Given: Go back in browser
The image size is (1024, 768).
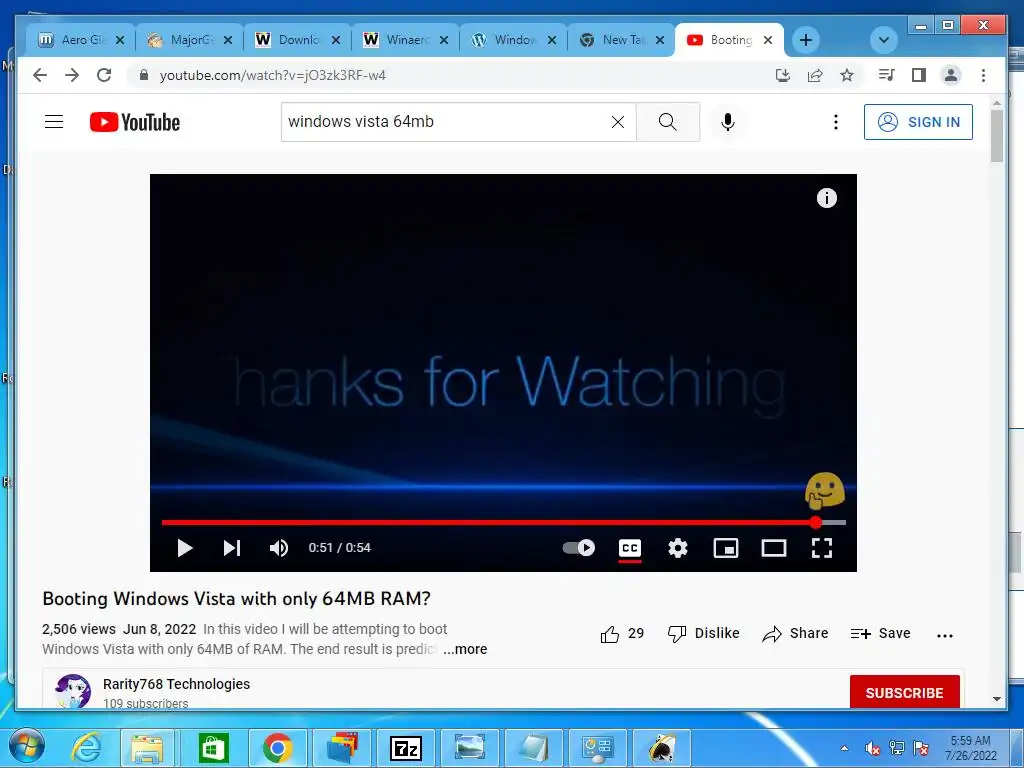Looking at the screenshot, I should click(x=40, y=75).
